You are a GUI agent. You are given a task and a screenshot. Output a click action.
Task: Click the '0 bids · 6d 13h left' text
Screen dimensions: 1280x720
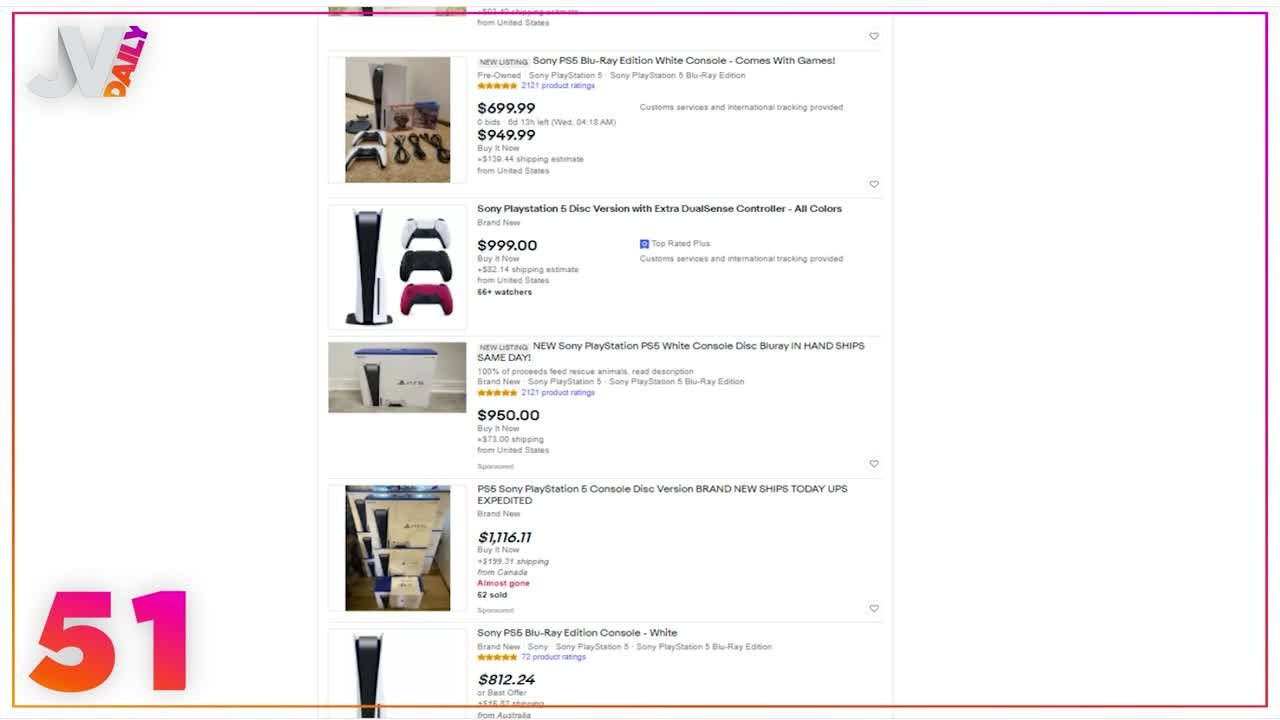(x=546, y=122)
